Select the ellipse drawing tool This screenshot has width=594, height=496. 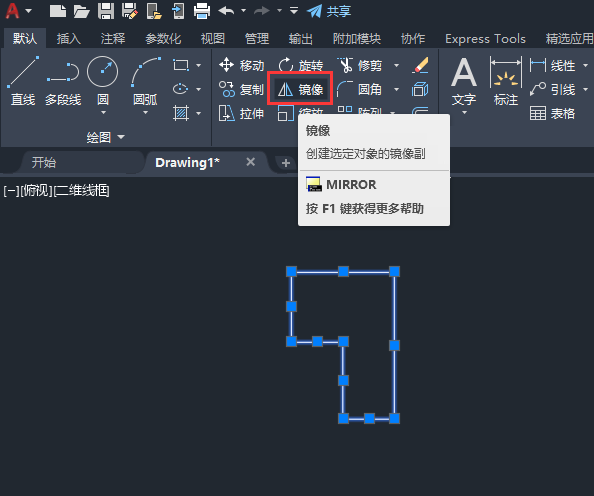pos(181,89)
